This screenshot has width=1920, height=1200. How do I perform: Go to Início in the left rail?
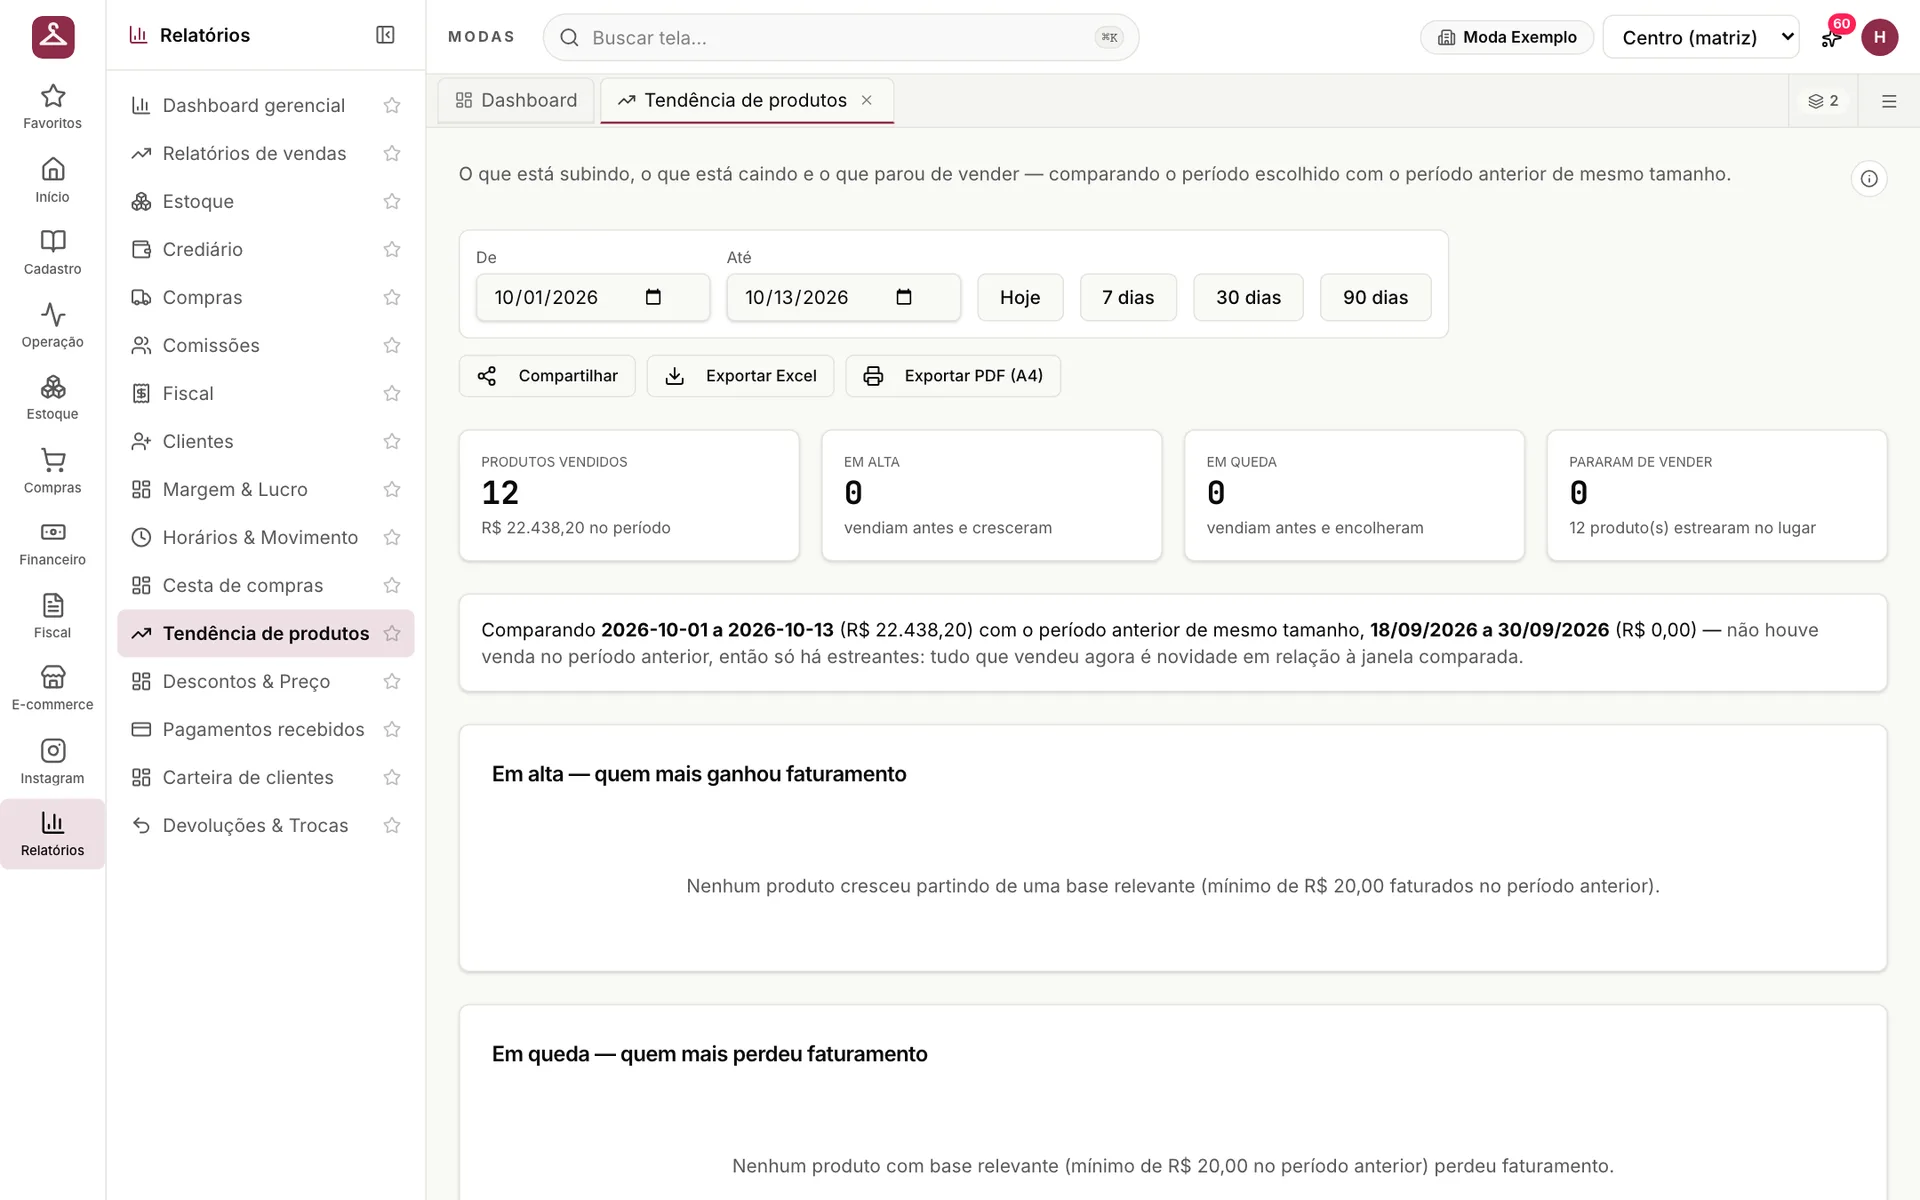[52, 180]
